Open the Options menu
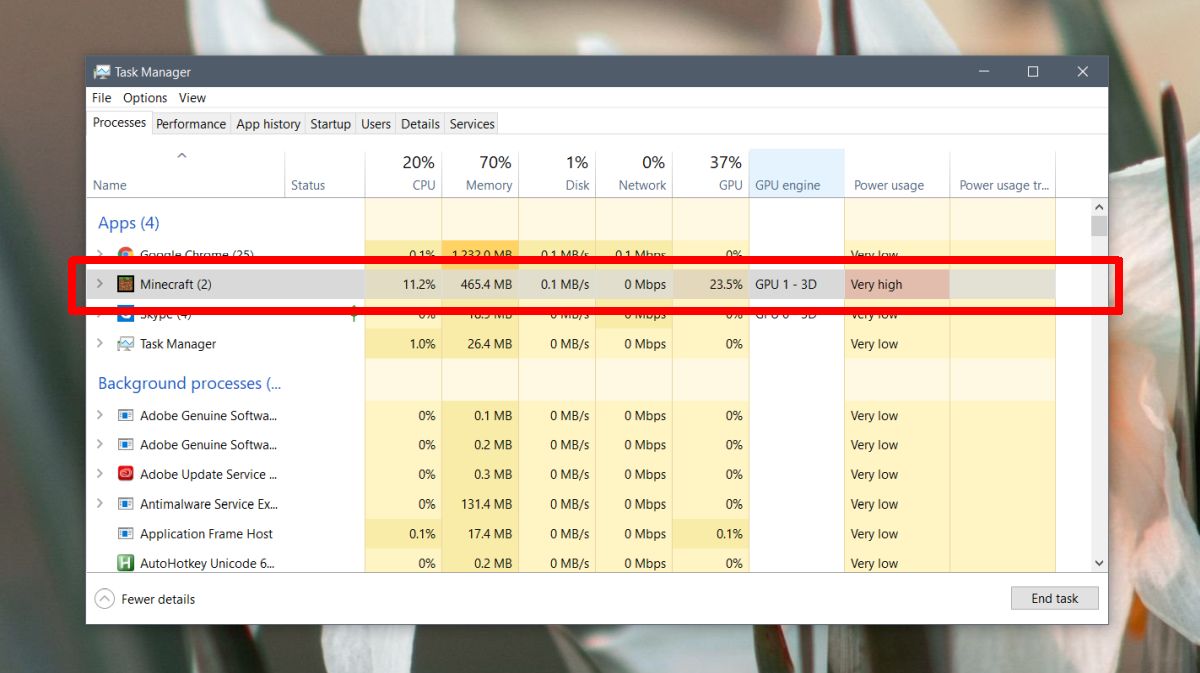 pyautogui.click(x=144, y=97)
